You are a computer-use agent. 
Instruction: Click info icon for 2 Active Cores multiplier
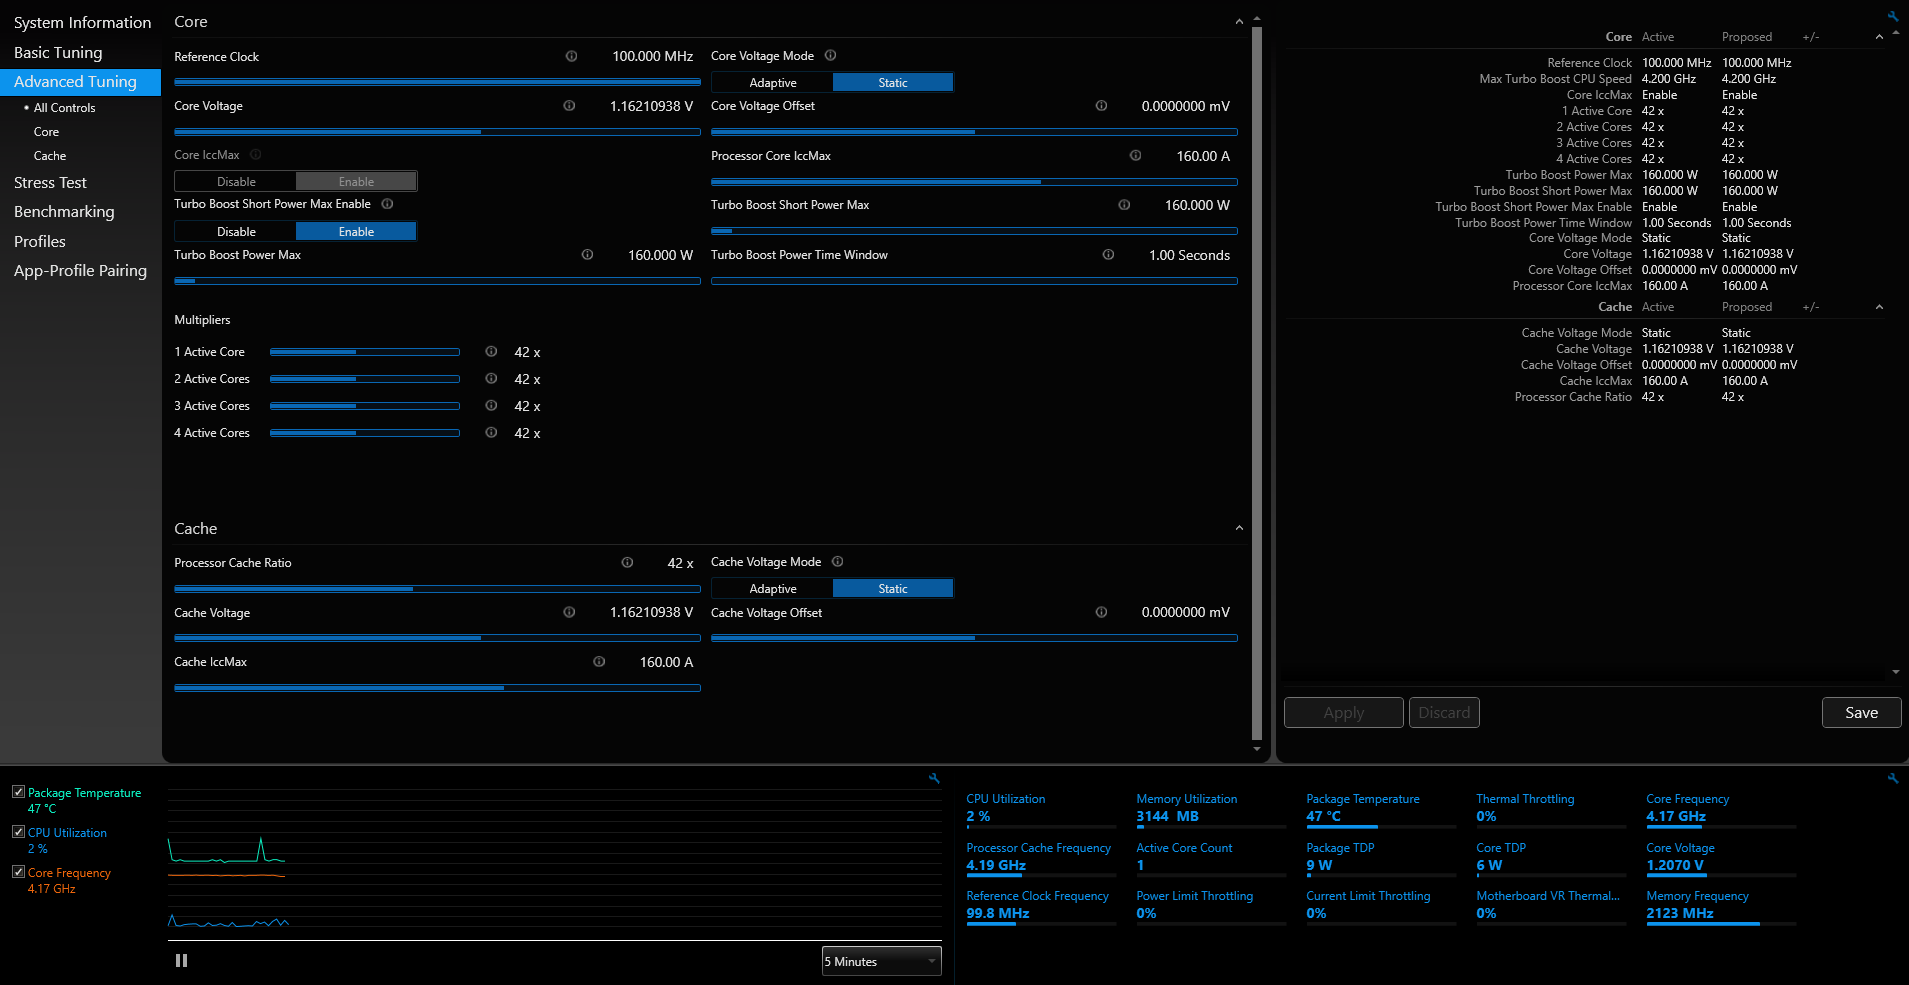491,378
